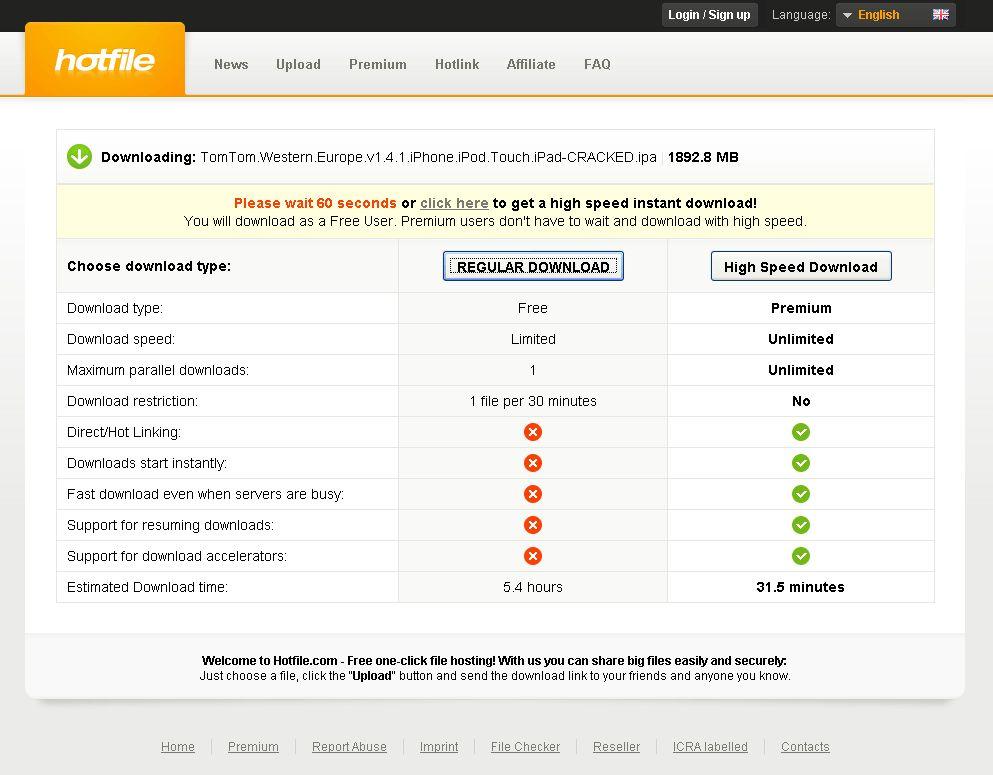This screenshot has height=775, width=993.
Task: Select Hotlink in the navigation bar
Action: pyautogui.click(x=457, y=64)
